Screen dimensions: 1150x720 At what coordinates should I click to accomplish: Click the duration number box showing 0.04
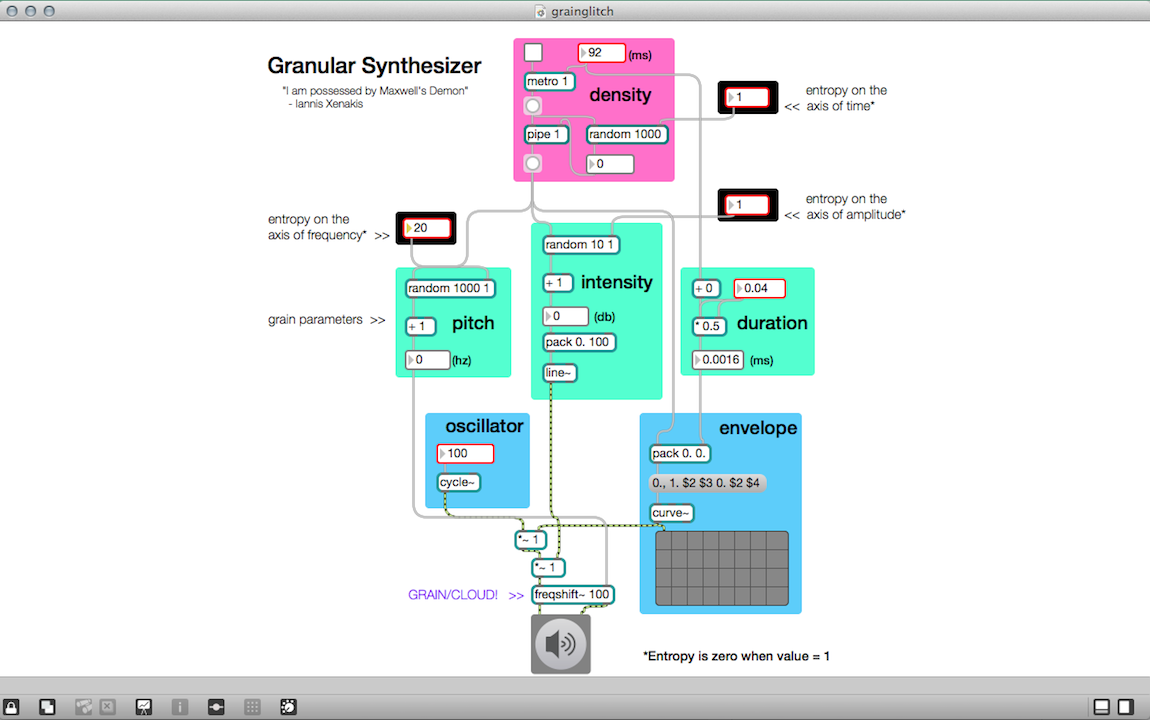point(760,289)
